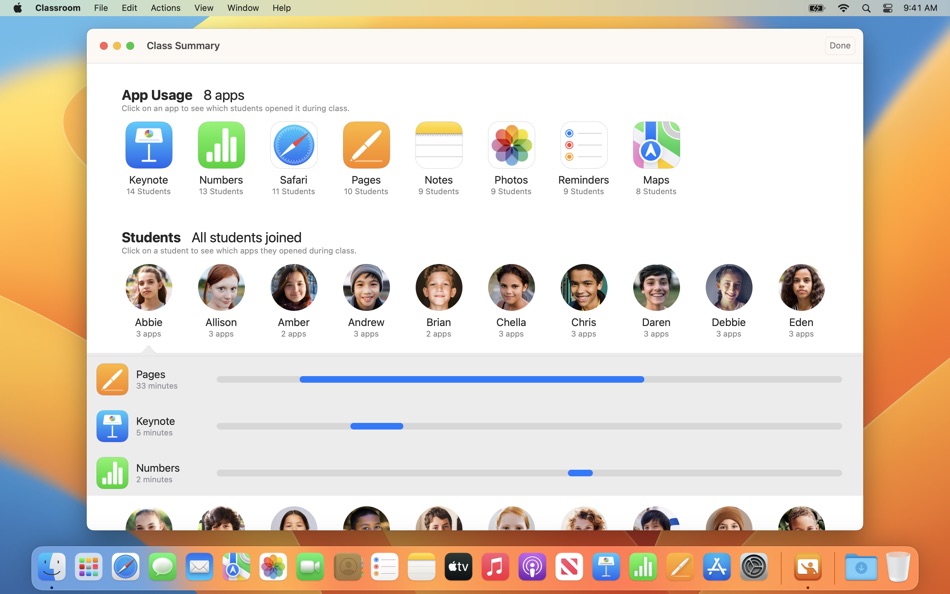Open the Window menu

tap(243, 8)
